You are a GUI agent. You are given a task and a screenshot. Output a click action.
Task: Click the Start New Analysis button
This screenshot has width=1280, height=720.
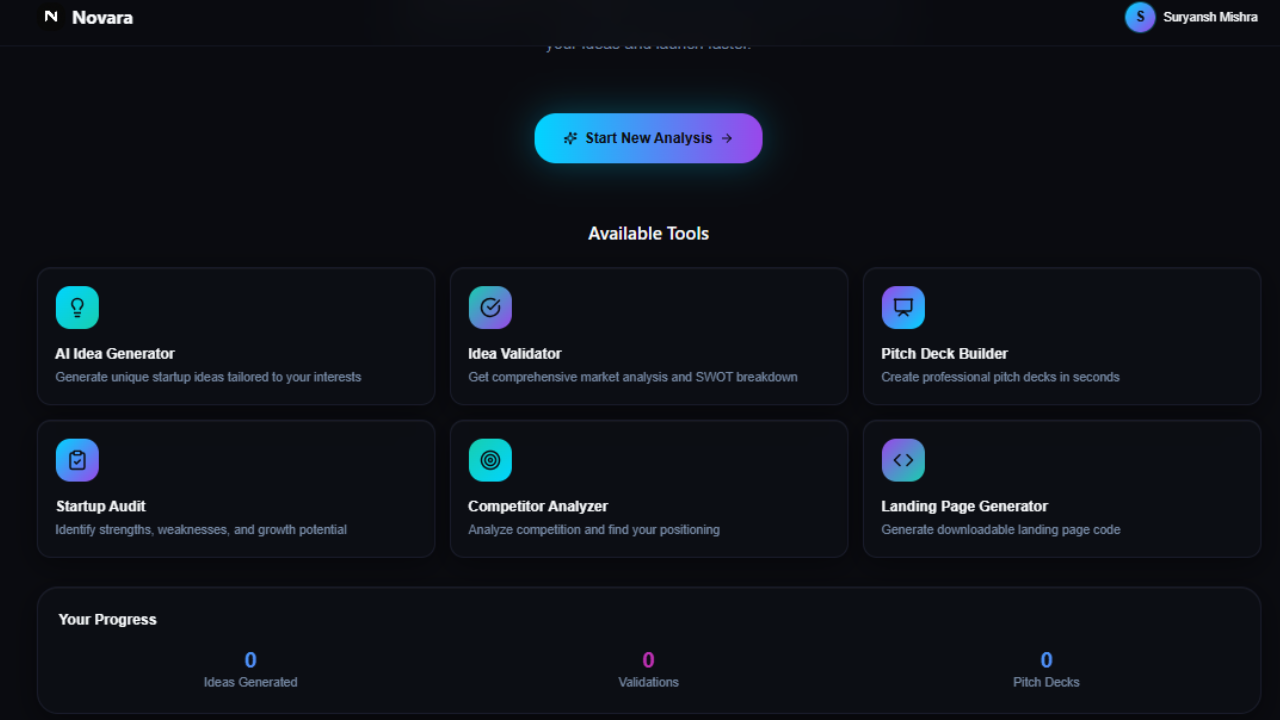648,138
